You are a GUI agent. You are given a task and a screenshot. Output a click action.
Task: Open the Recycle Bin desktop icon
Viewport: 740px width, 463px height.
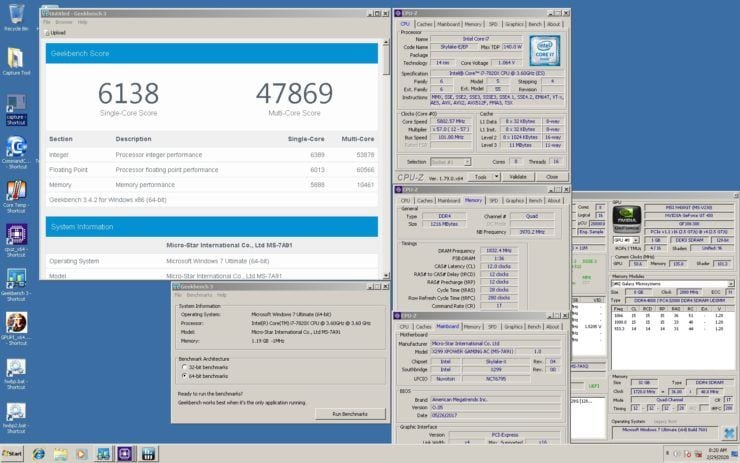click(16, 14)
